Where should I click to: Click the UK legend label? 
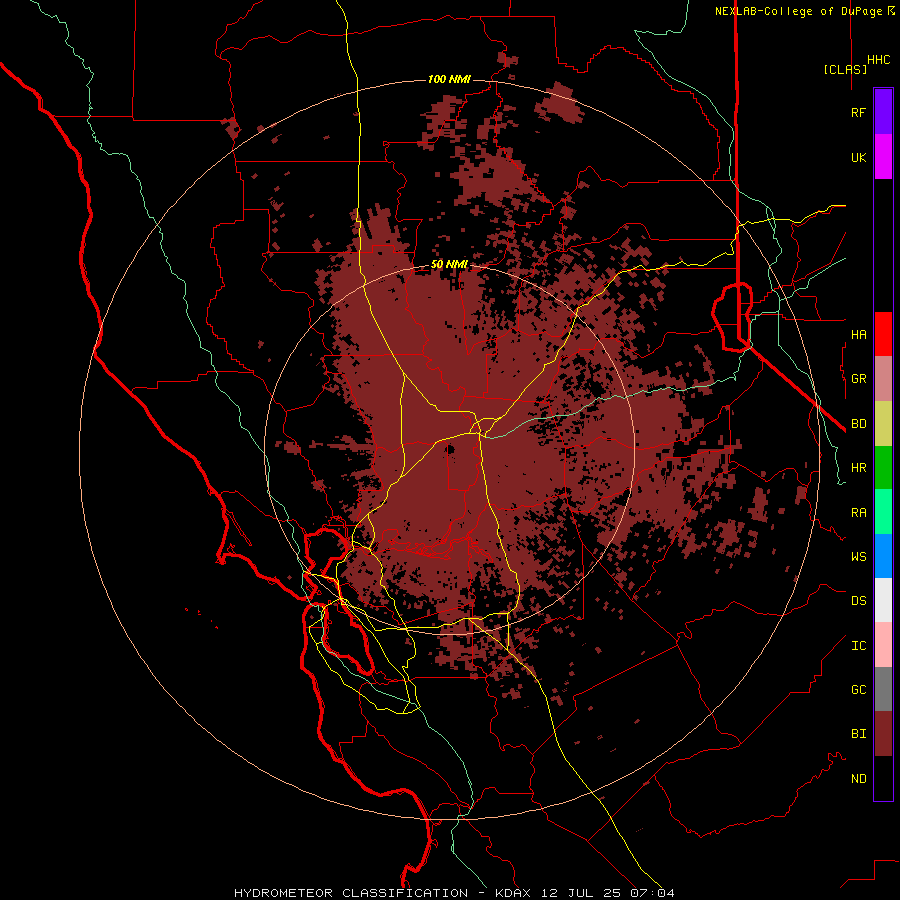pos(858,157)
